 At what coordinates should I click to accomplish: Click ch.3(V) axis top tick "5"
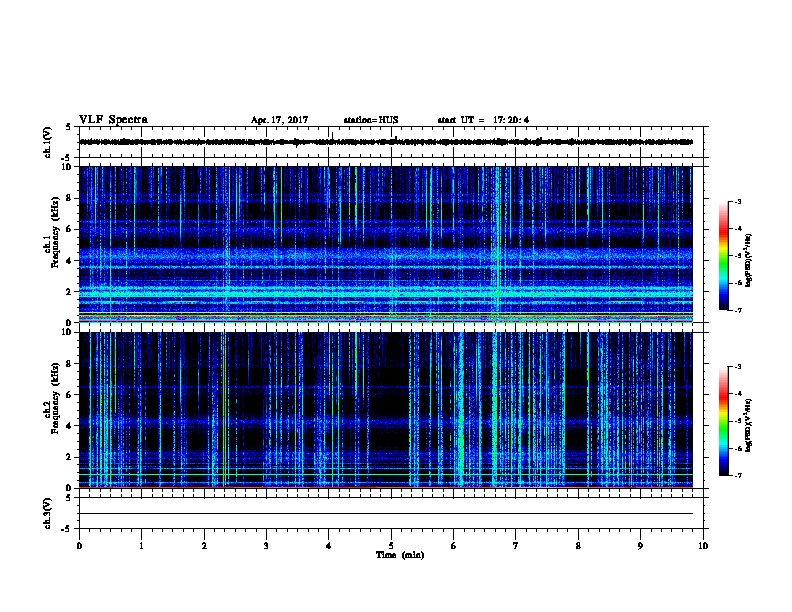(x=69, y=498)
